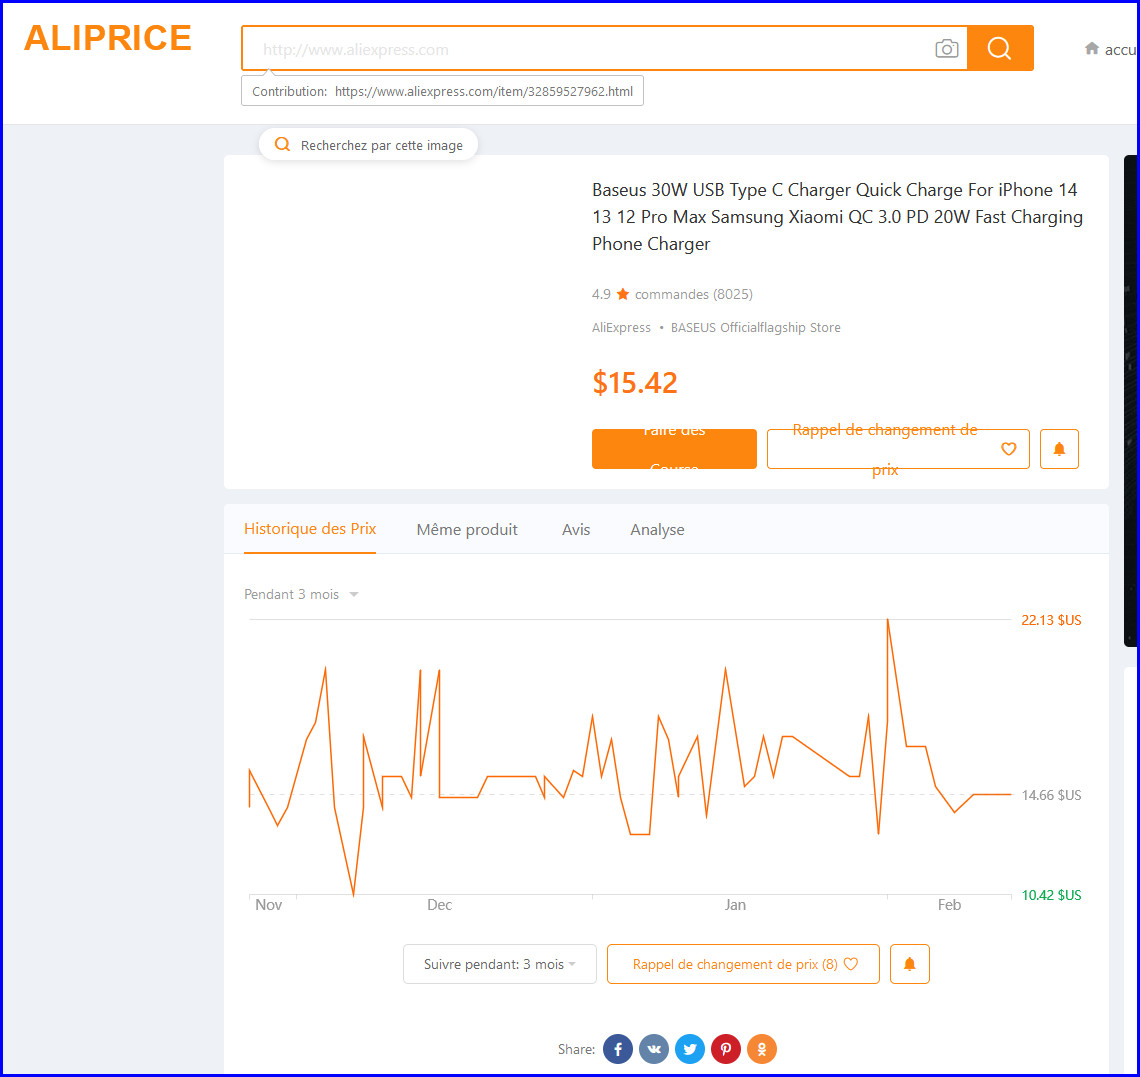Viewport: 1140px width, 1077px height.
Task: Expand the 'Pendant 3 mois' dropdown
Action: coord(301,594)
